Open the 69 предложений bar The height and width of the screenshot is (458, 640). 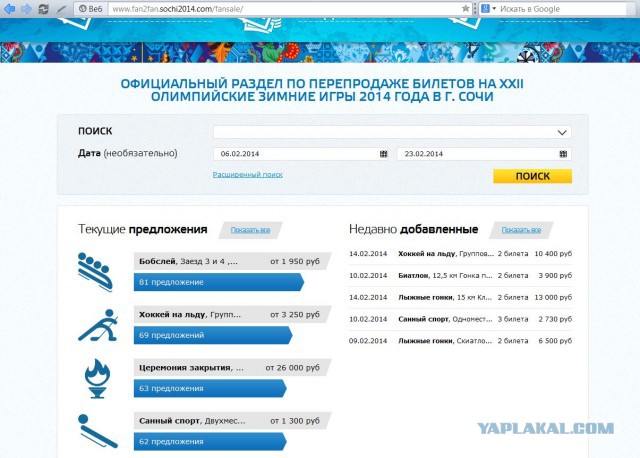[213, 335]
